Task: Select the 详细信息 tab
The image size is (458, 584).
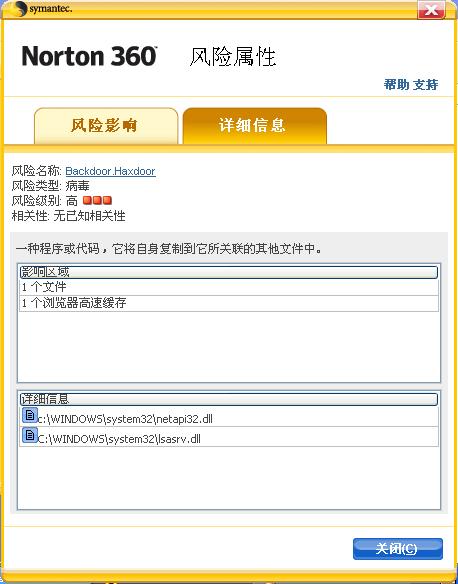Action: point(255,126)
